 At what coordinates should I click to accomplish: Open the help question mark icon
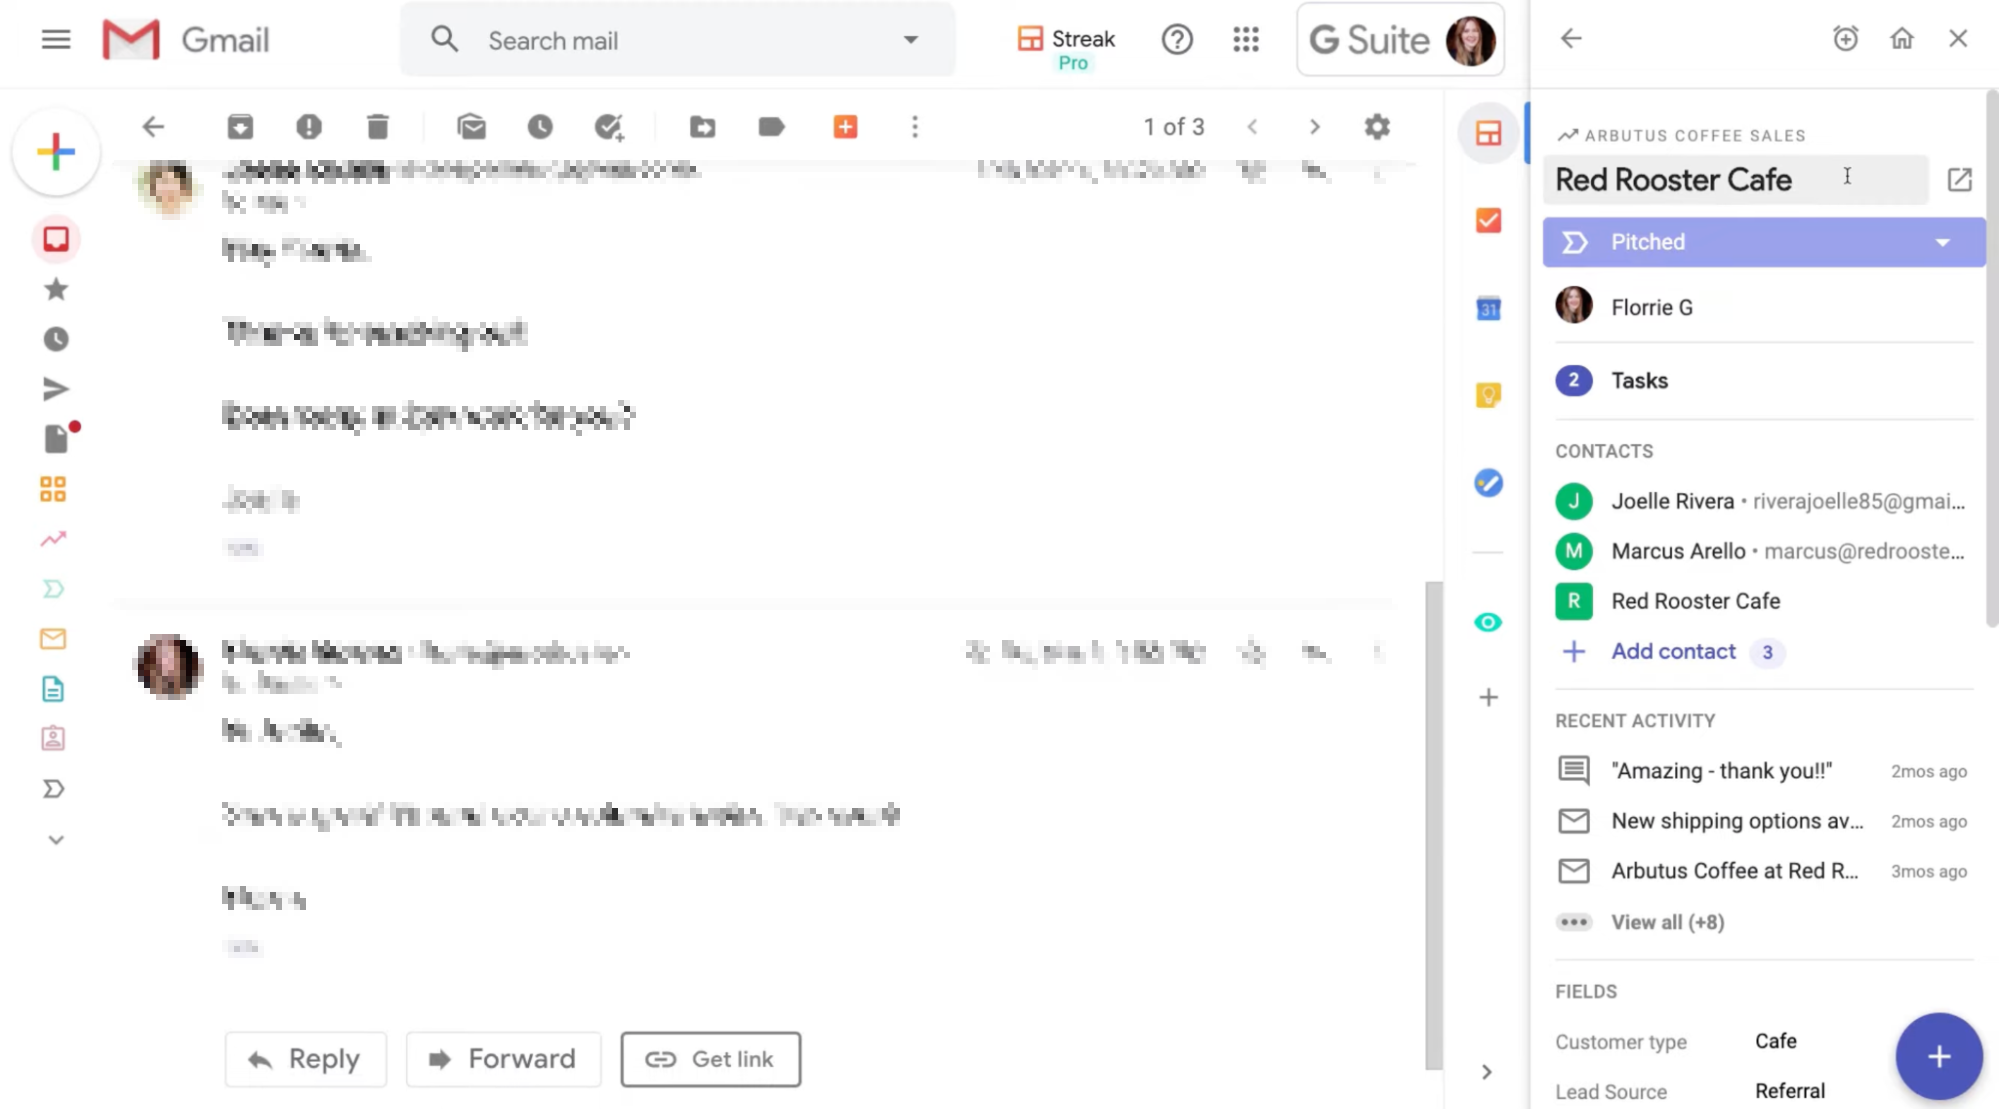pyautogui.click(x=1177, y=40)
